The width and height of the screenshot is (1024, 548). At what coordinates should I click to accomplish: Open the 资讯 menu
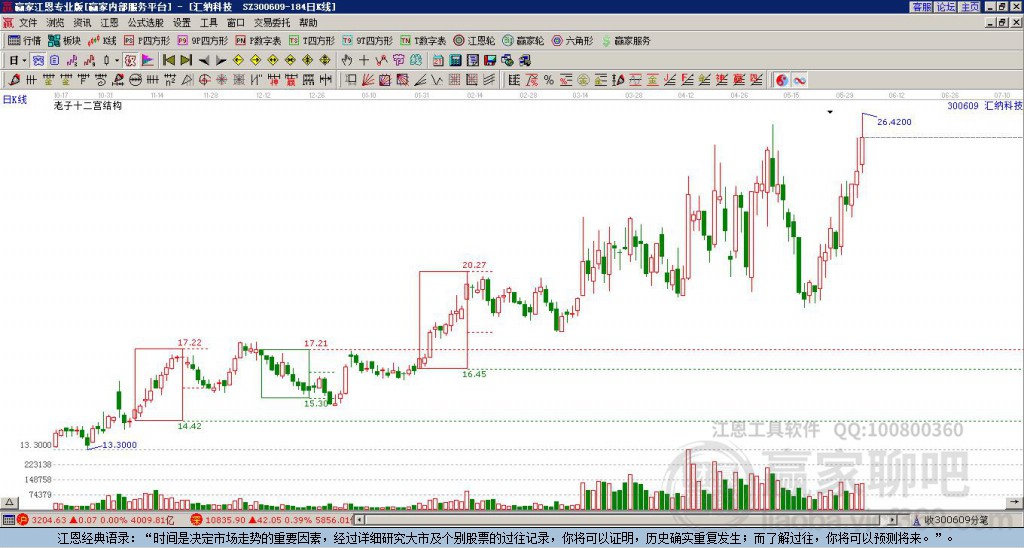[x=82, y=23]
